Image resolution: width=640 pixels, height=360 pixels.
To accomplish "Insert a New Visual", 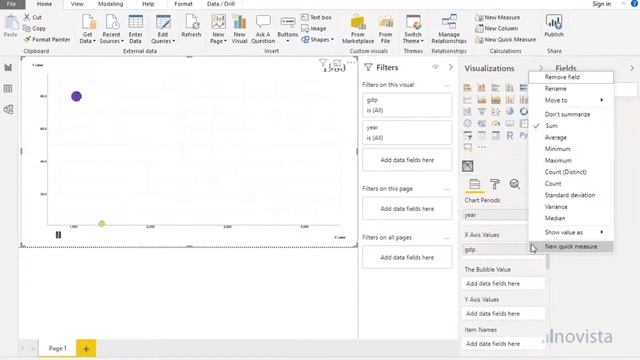I will click(x=240, y=29).
